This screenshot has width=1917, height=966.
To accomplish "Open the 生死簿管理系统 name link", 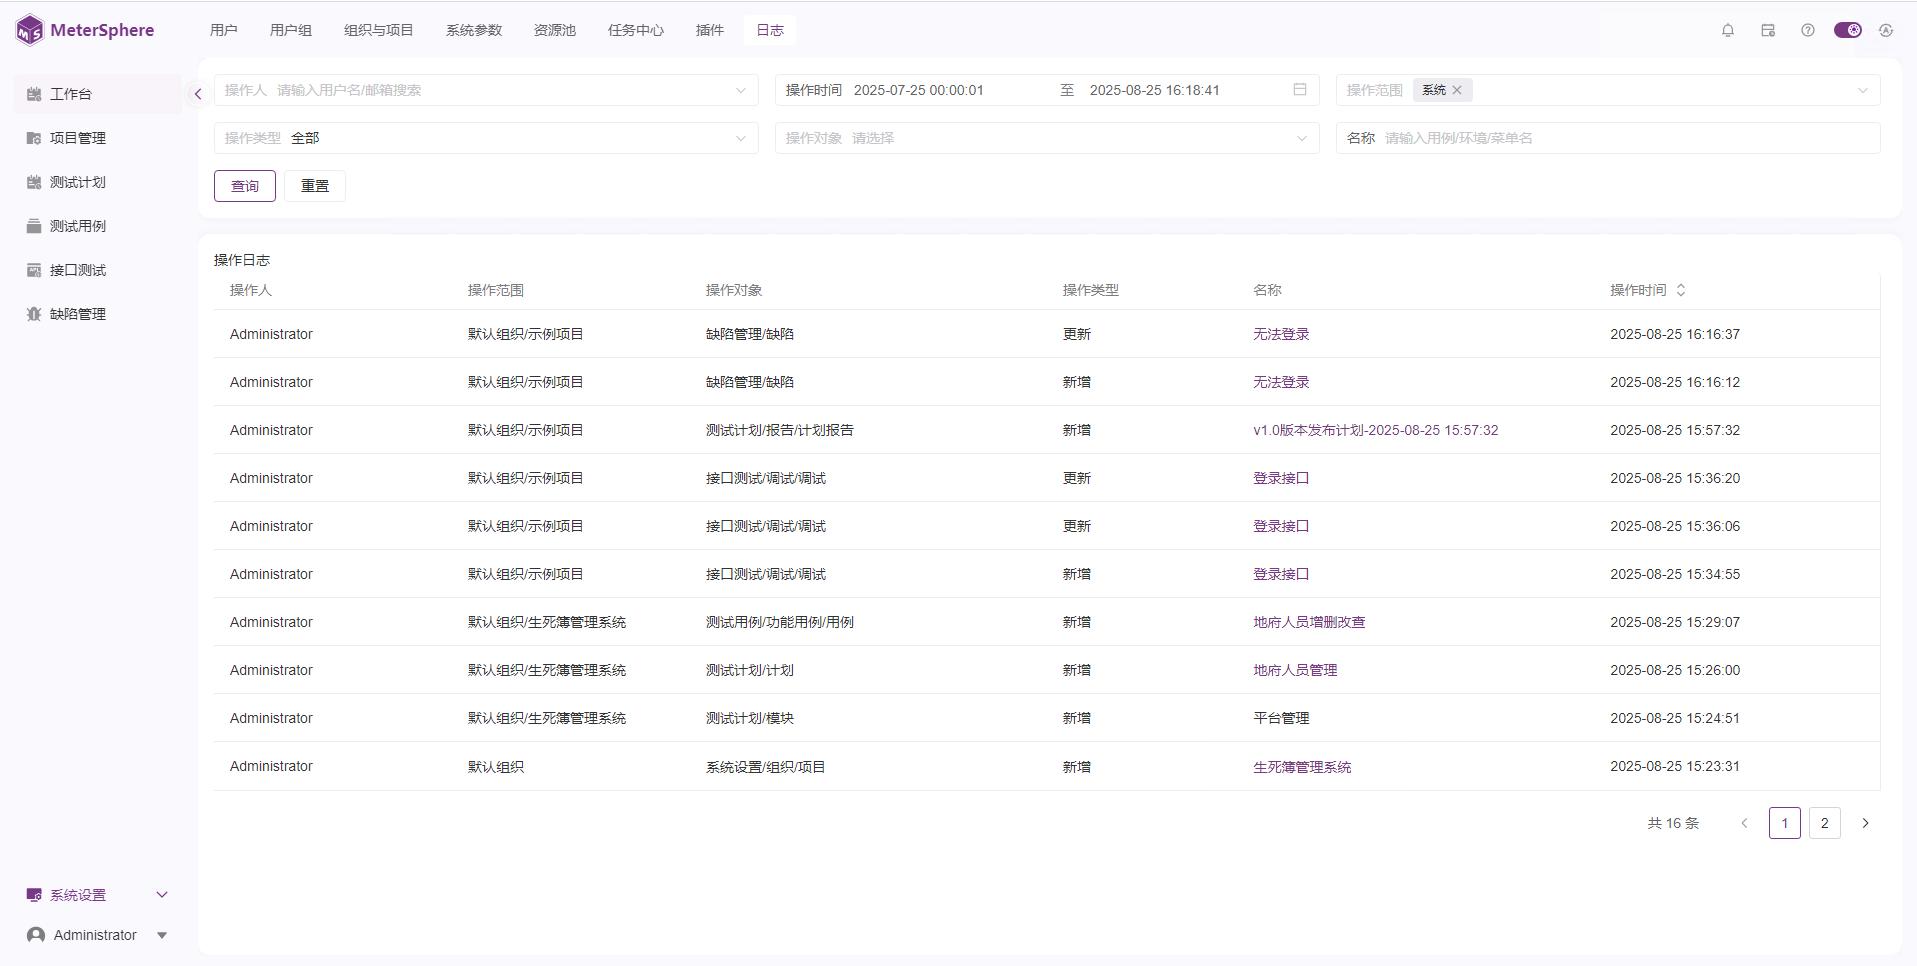I will click(1302, 767).
